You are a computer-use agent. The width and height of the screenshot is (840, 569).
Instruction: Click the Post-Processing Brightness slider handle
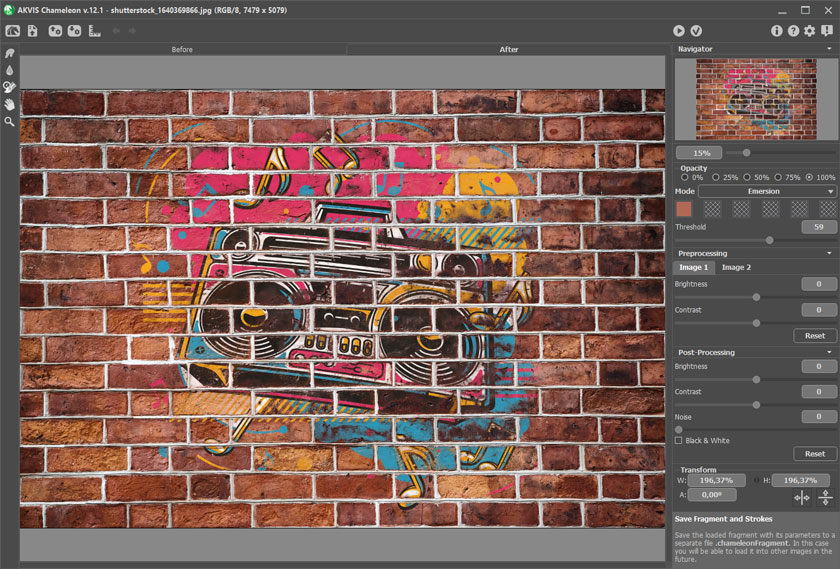click(756, 379)
